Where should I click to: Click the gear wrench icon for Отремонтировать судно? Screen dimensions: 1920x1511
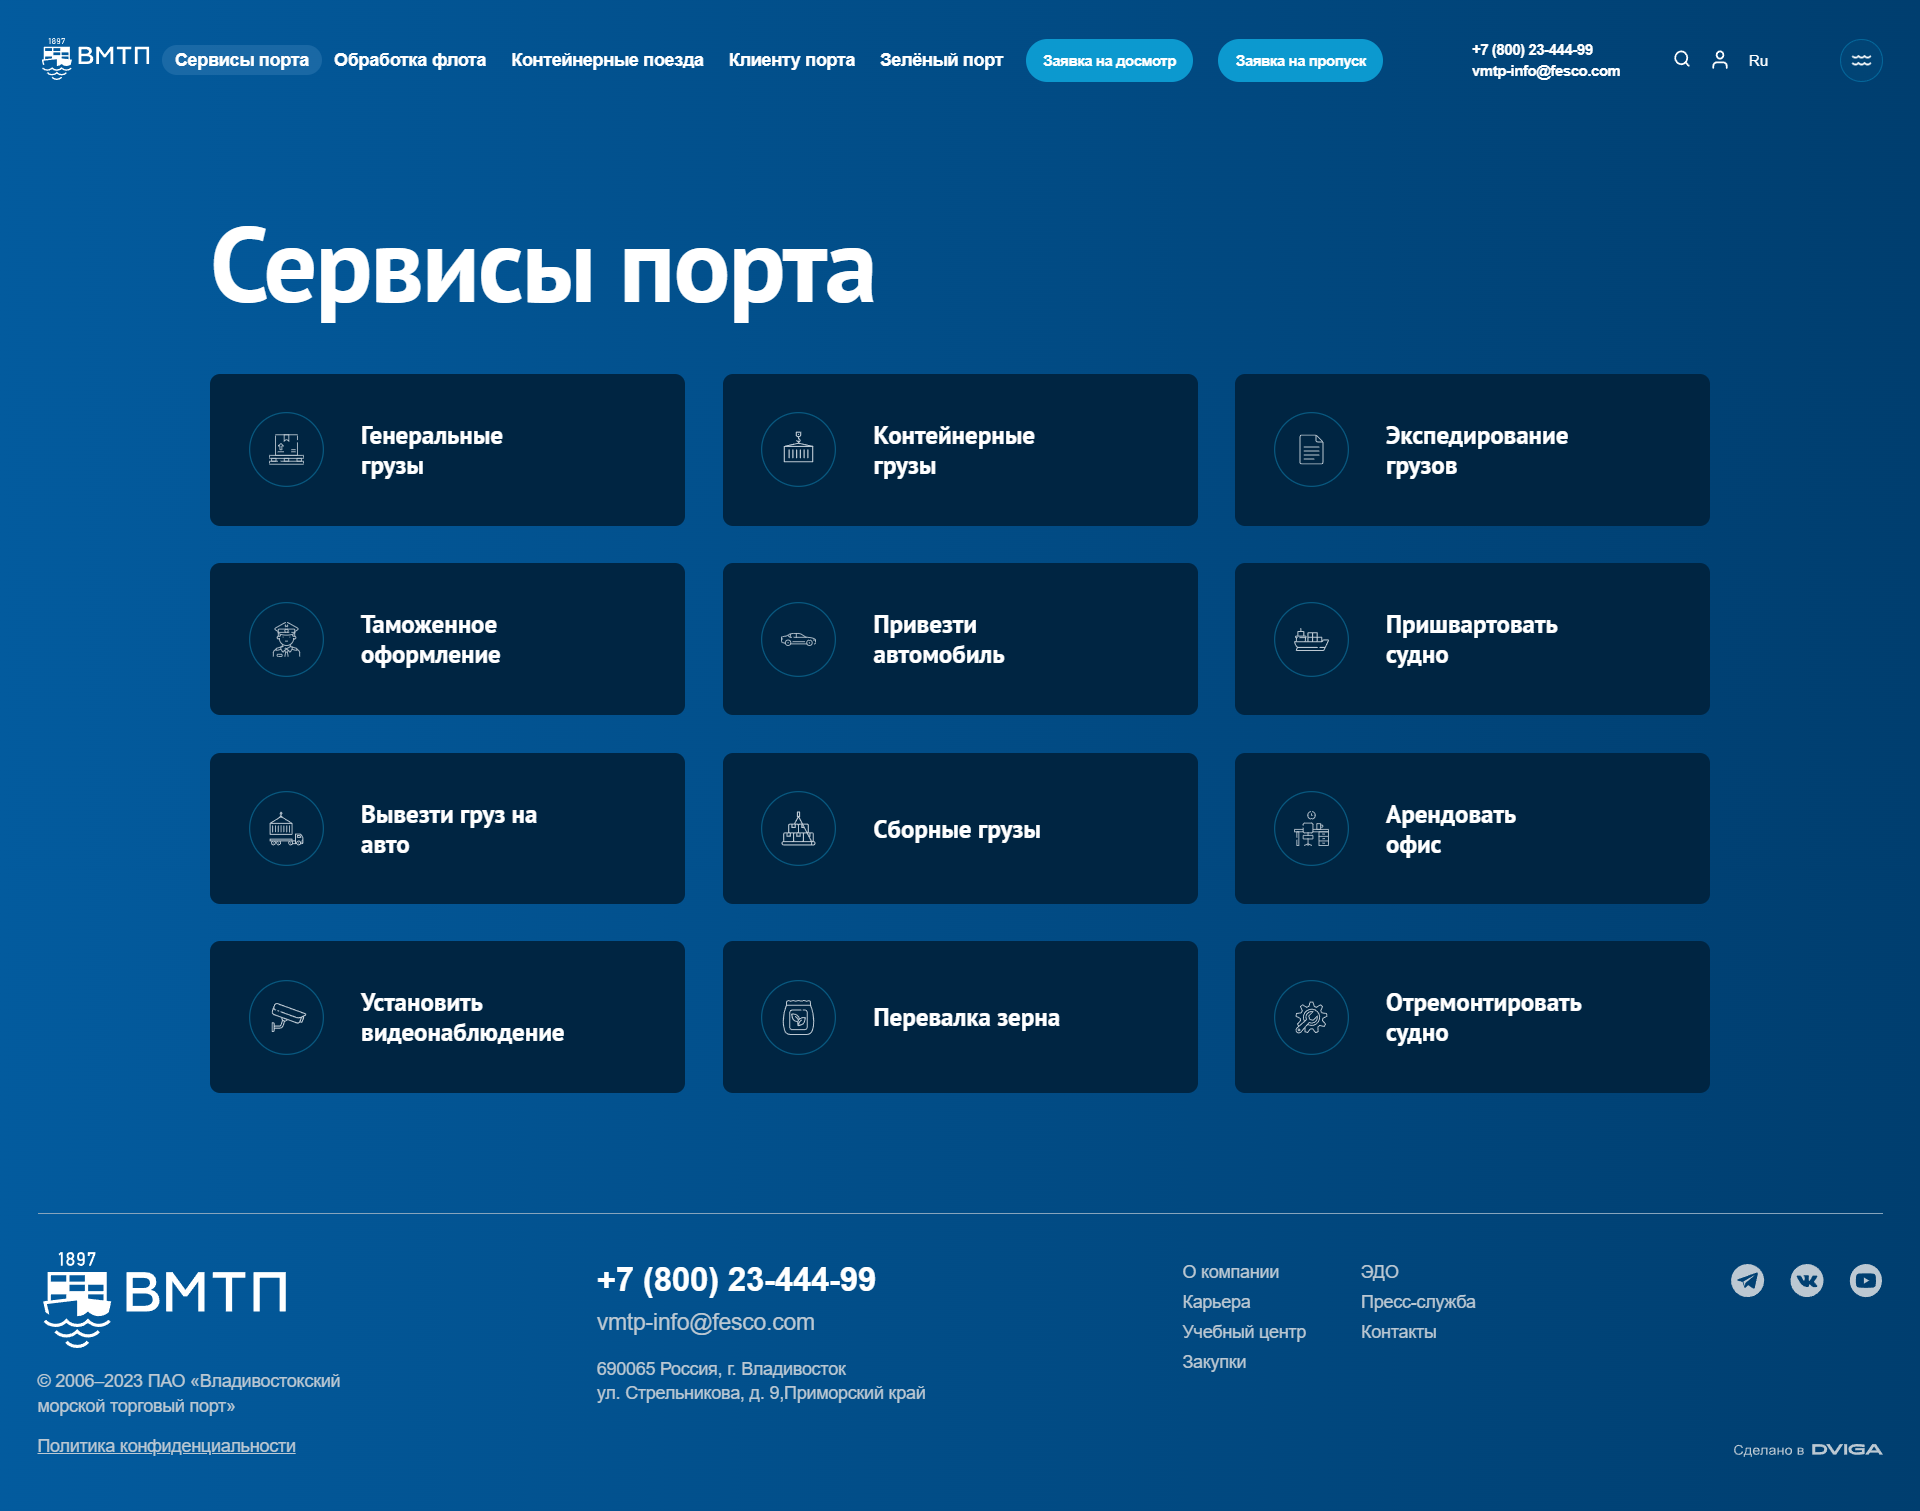point(1311,1017)
